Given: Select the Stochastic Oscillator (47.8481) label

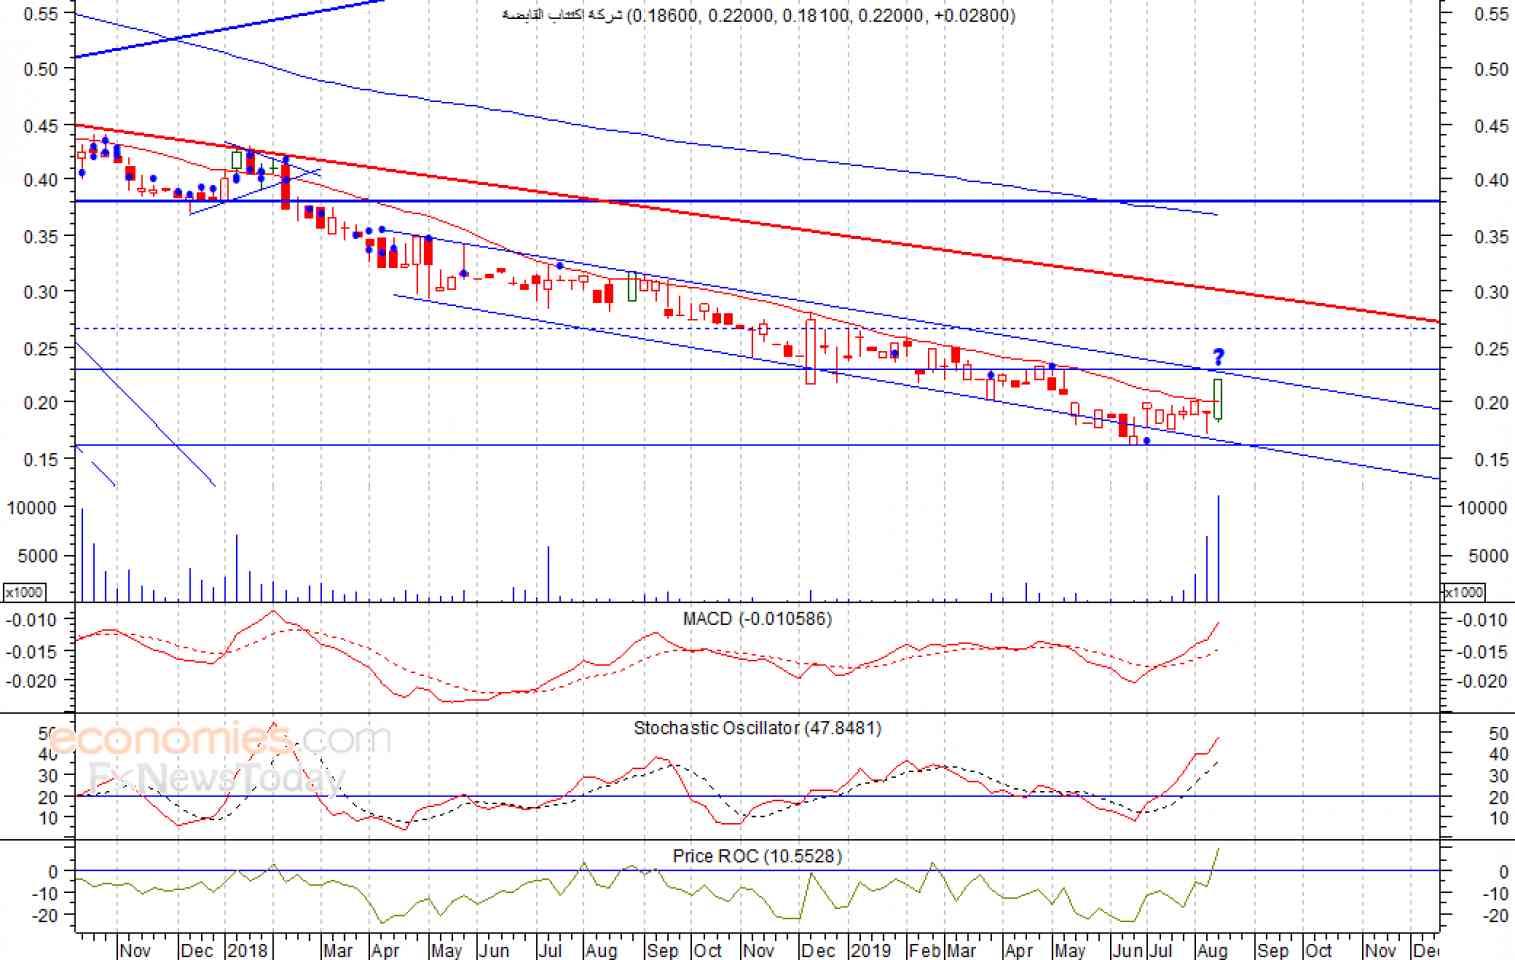Looking at the screenshot, I should pyautogui.click(x=757, y=728).
